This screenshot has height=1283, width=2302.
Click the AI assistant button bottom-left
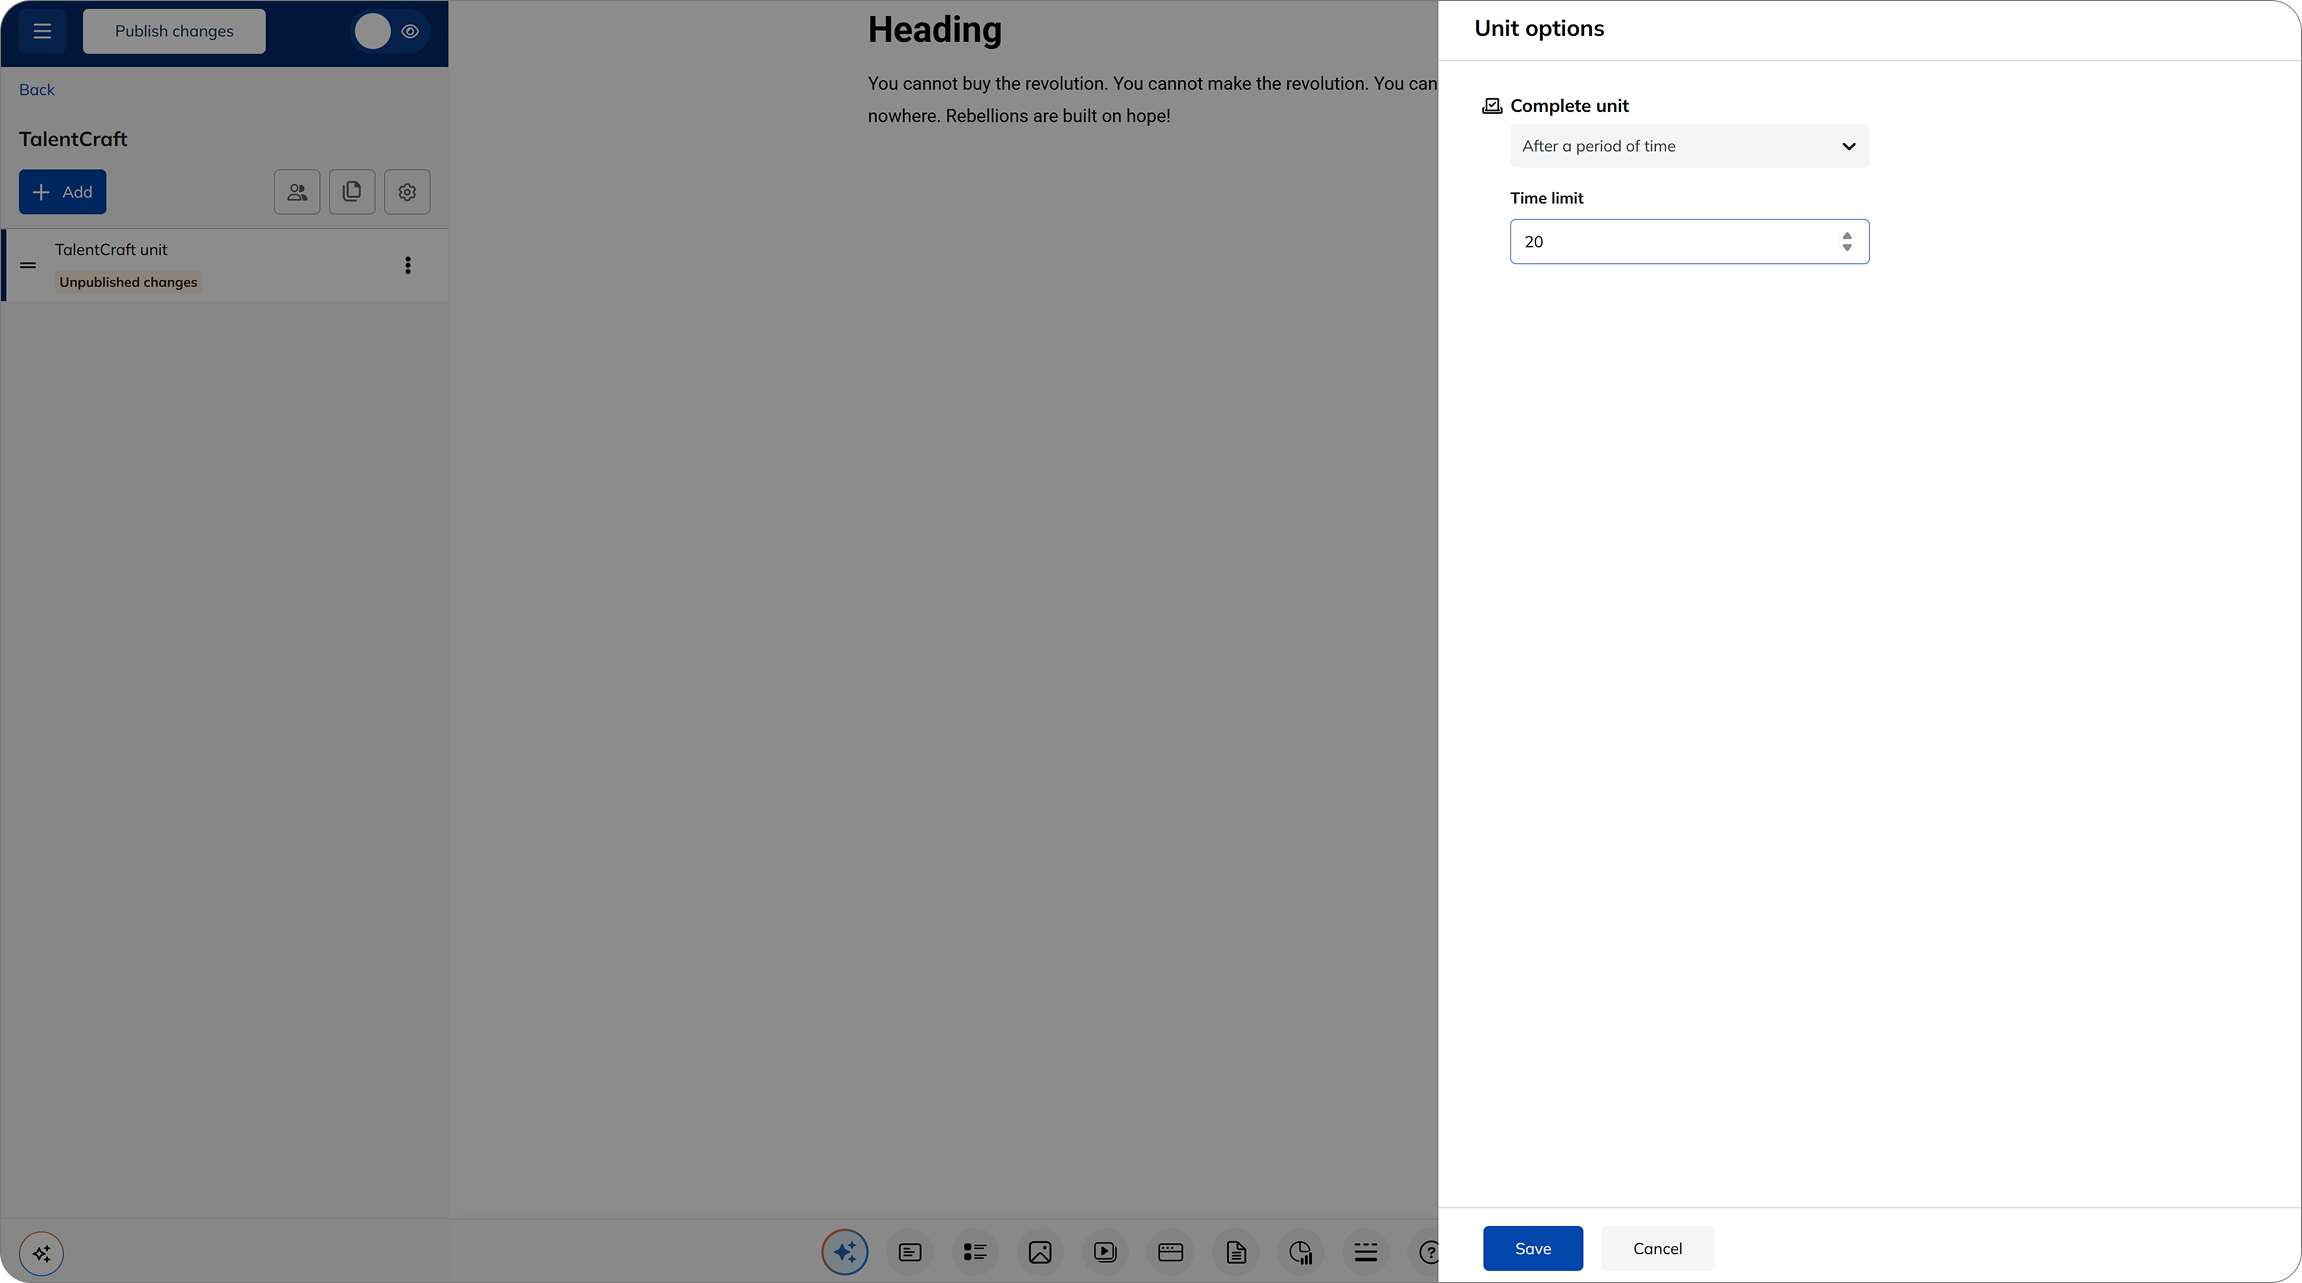click(x=41, y=1253)
